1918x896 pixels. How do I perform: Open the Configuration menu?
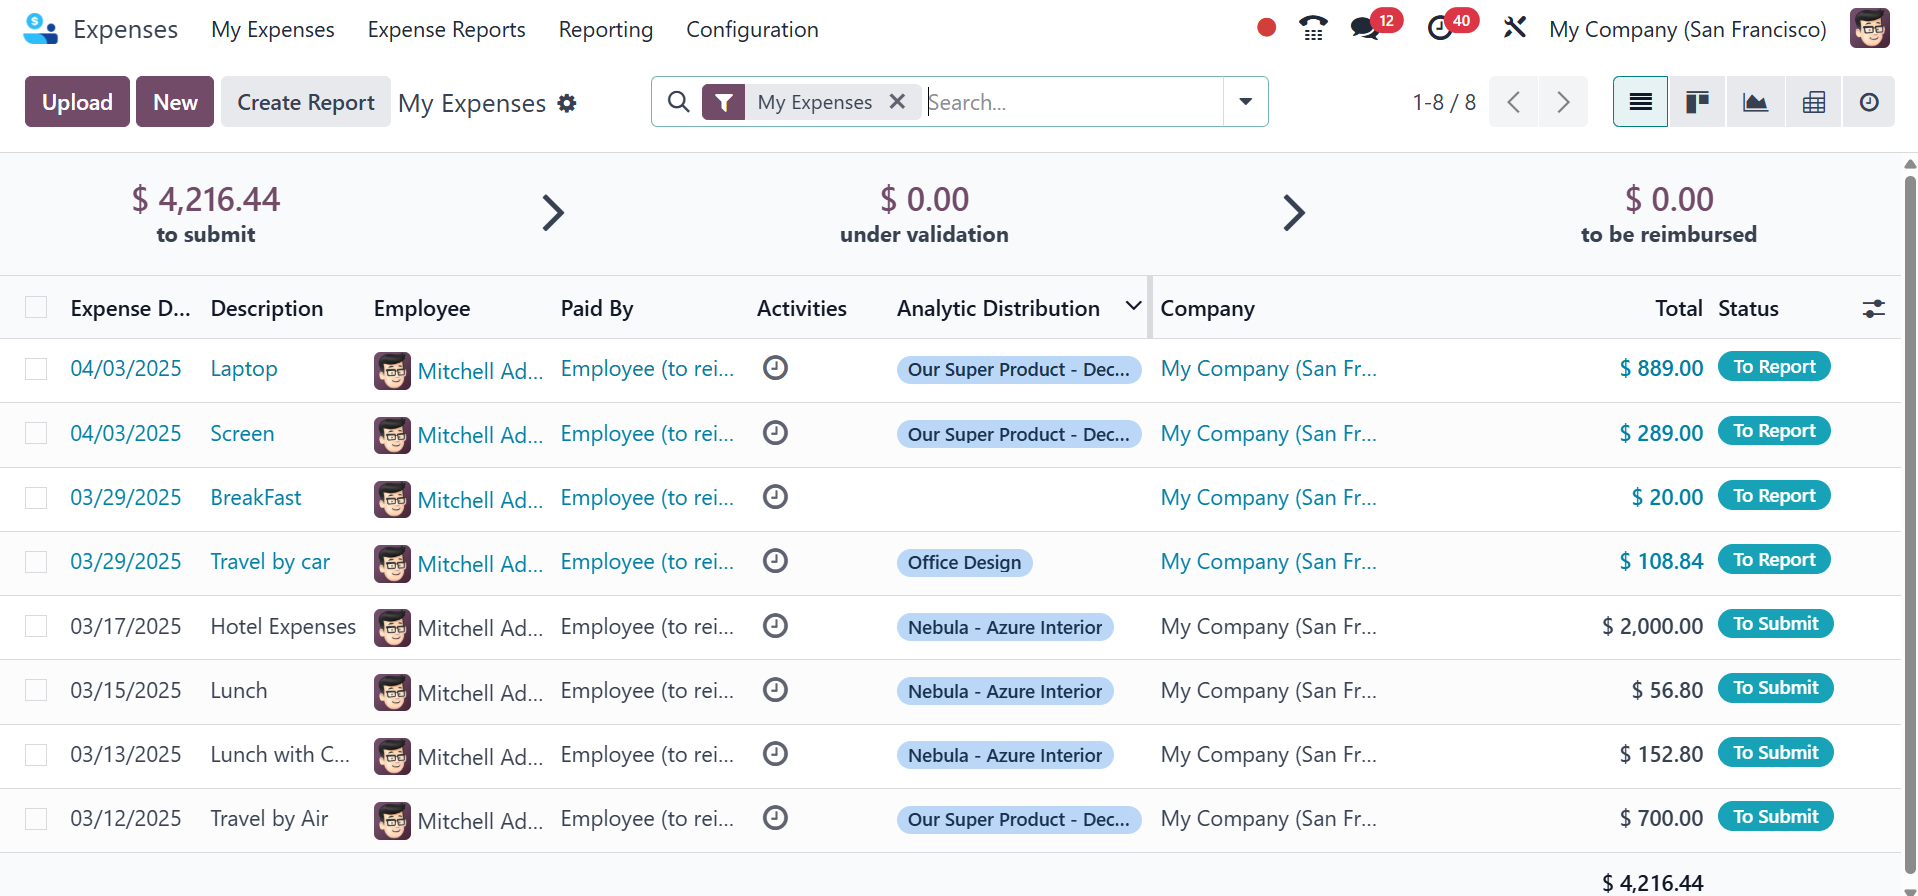click(x=752, y=30)
